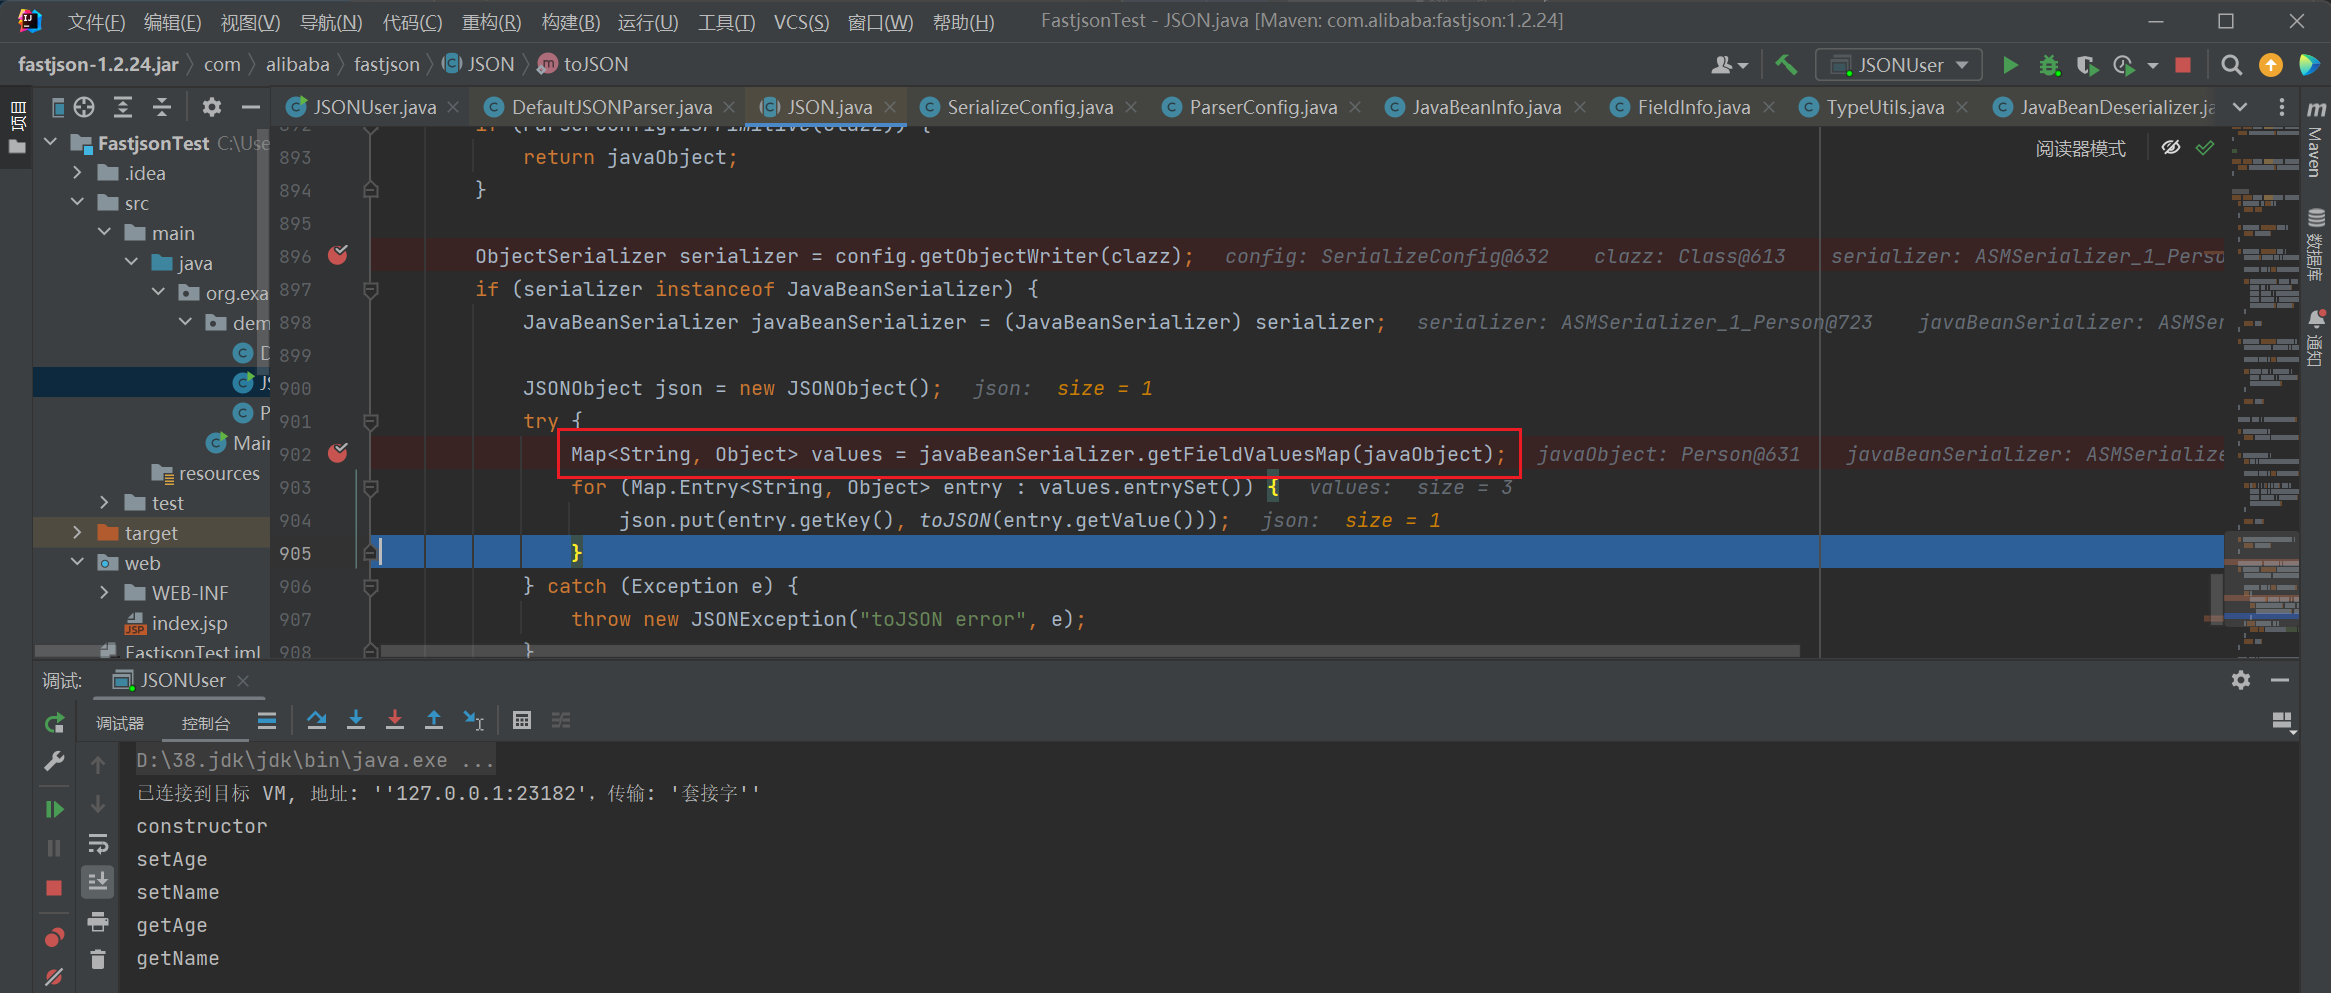Toggle the crossed-eye inspection widget icon
Image resolution: width=2331 pixels, height=993 pixels.
point(2171,148)
